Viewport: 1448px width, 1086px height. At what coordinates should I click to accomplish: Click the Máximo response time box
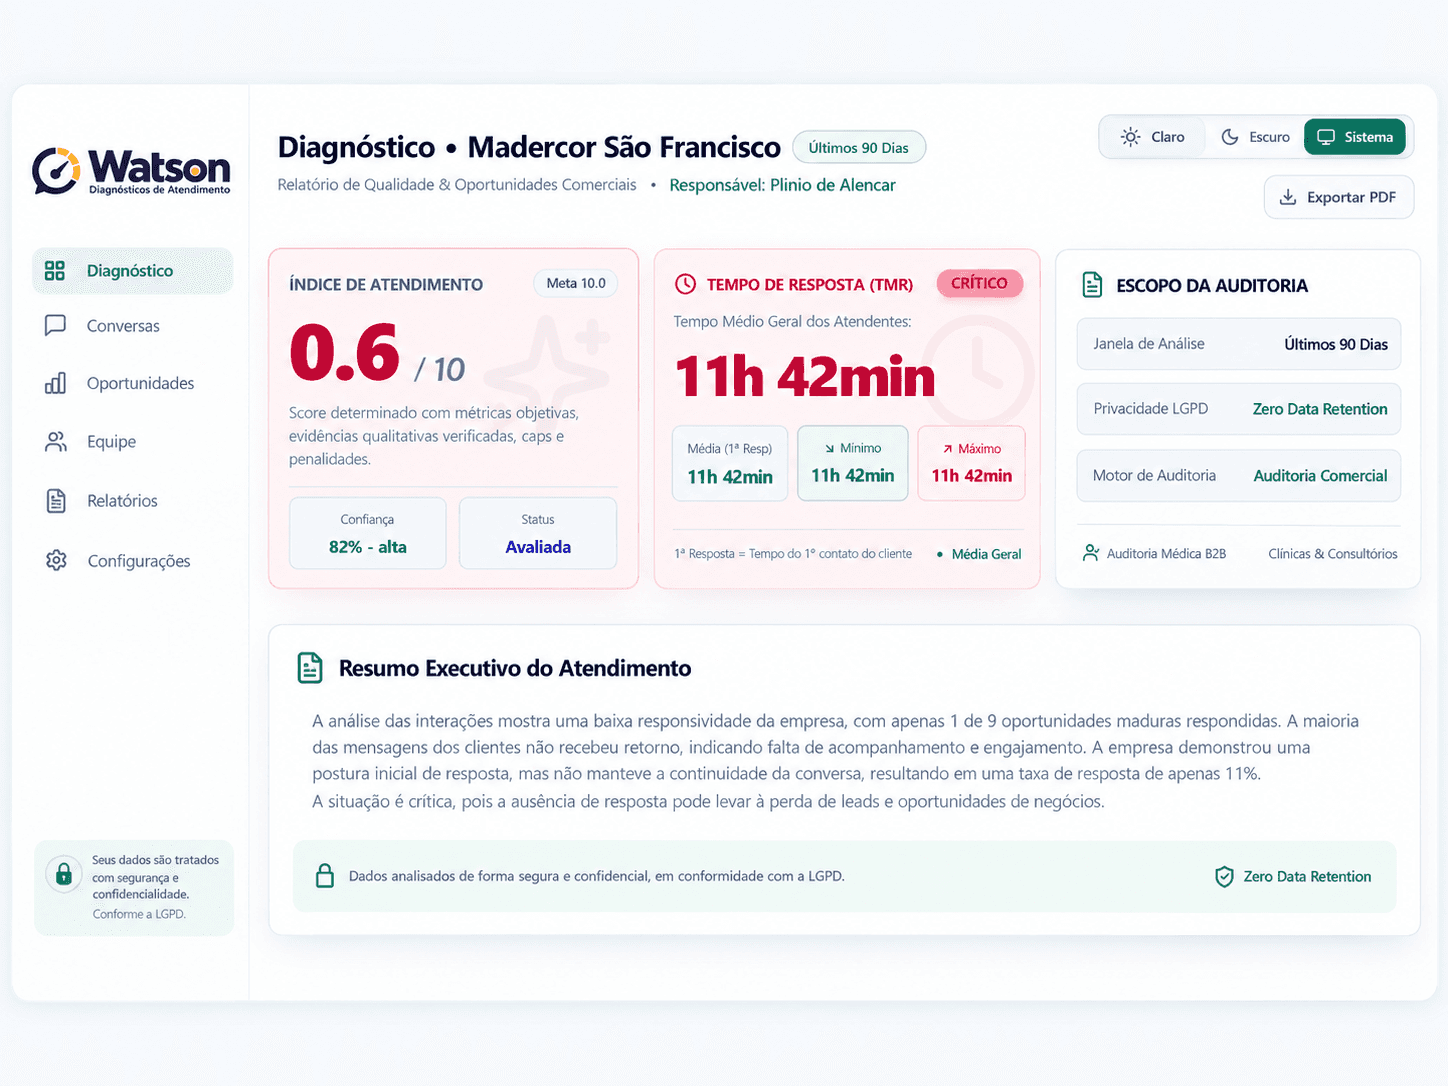coord(972,463)
